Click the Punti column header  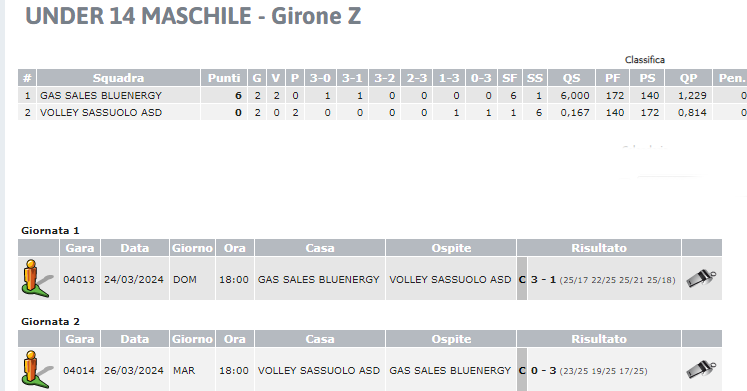[x=224, y=78]
